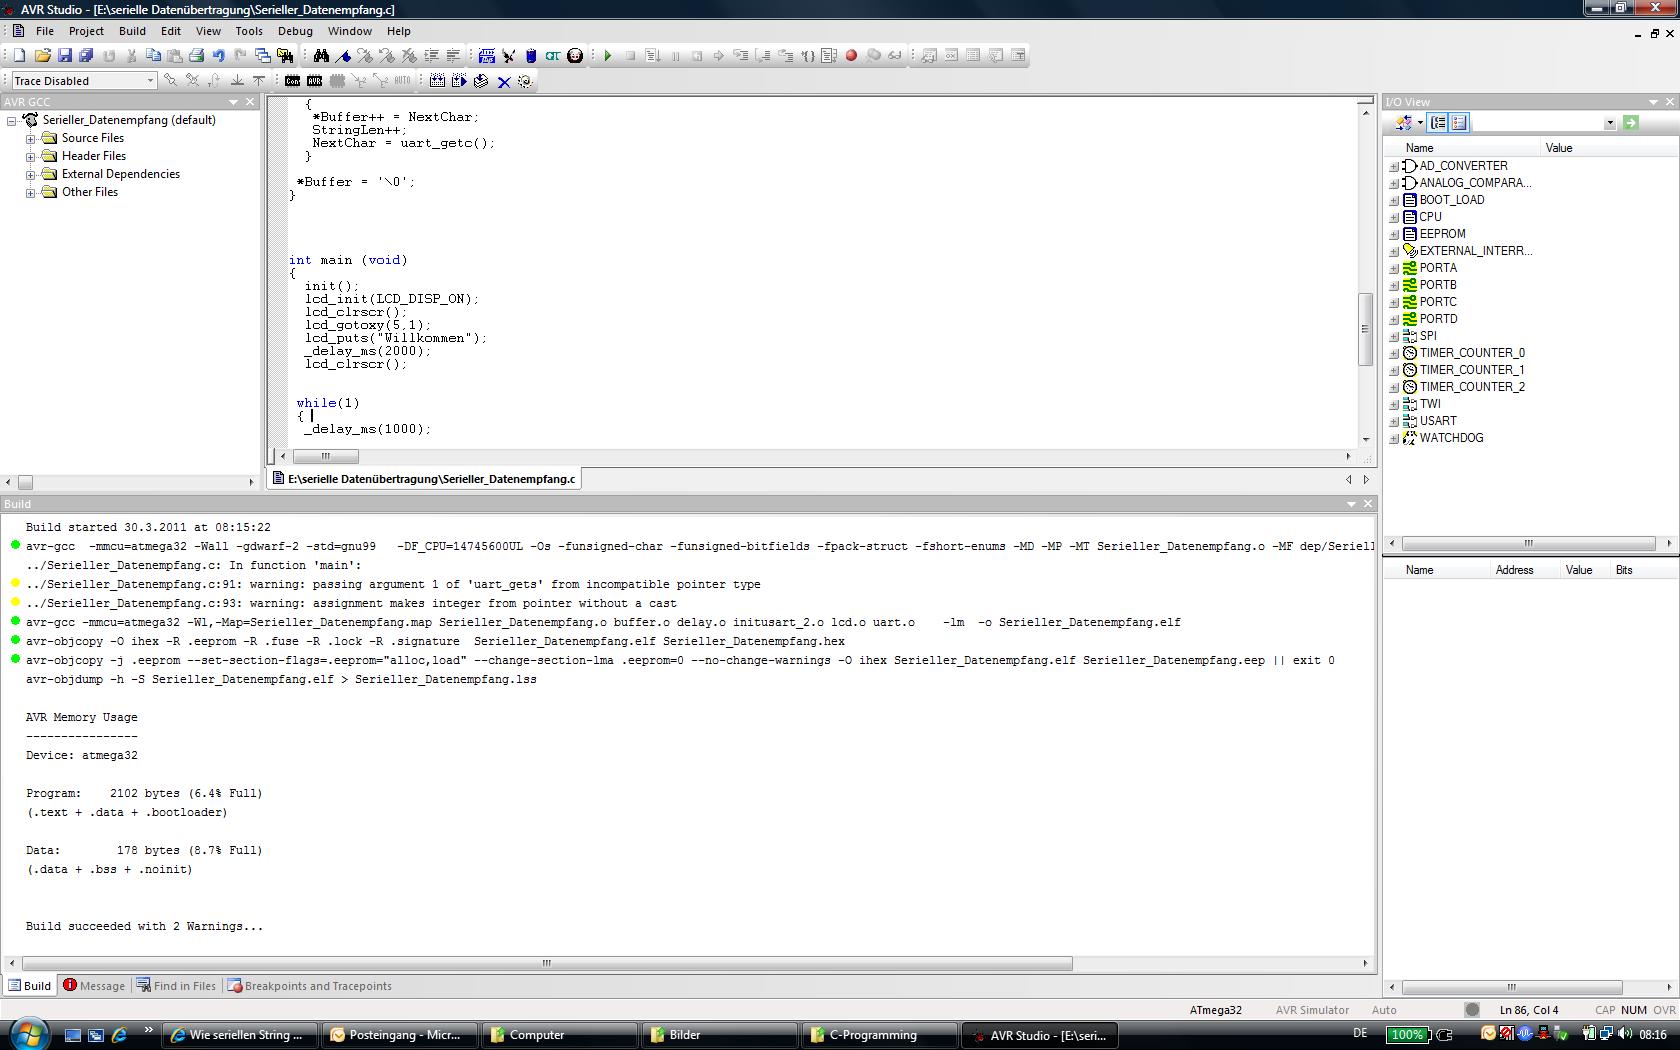Expand the USART register group
Screen dimensions: 1680x1050
[1394, 421]
